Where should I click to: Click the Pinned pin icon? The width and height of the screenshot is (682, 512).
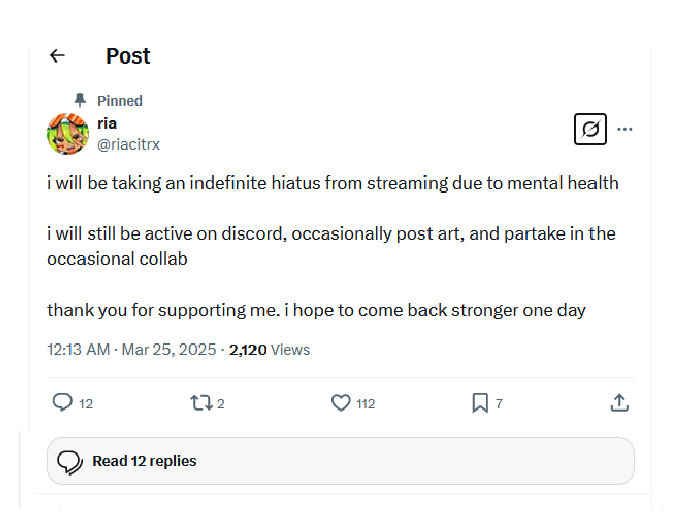80,100
